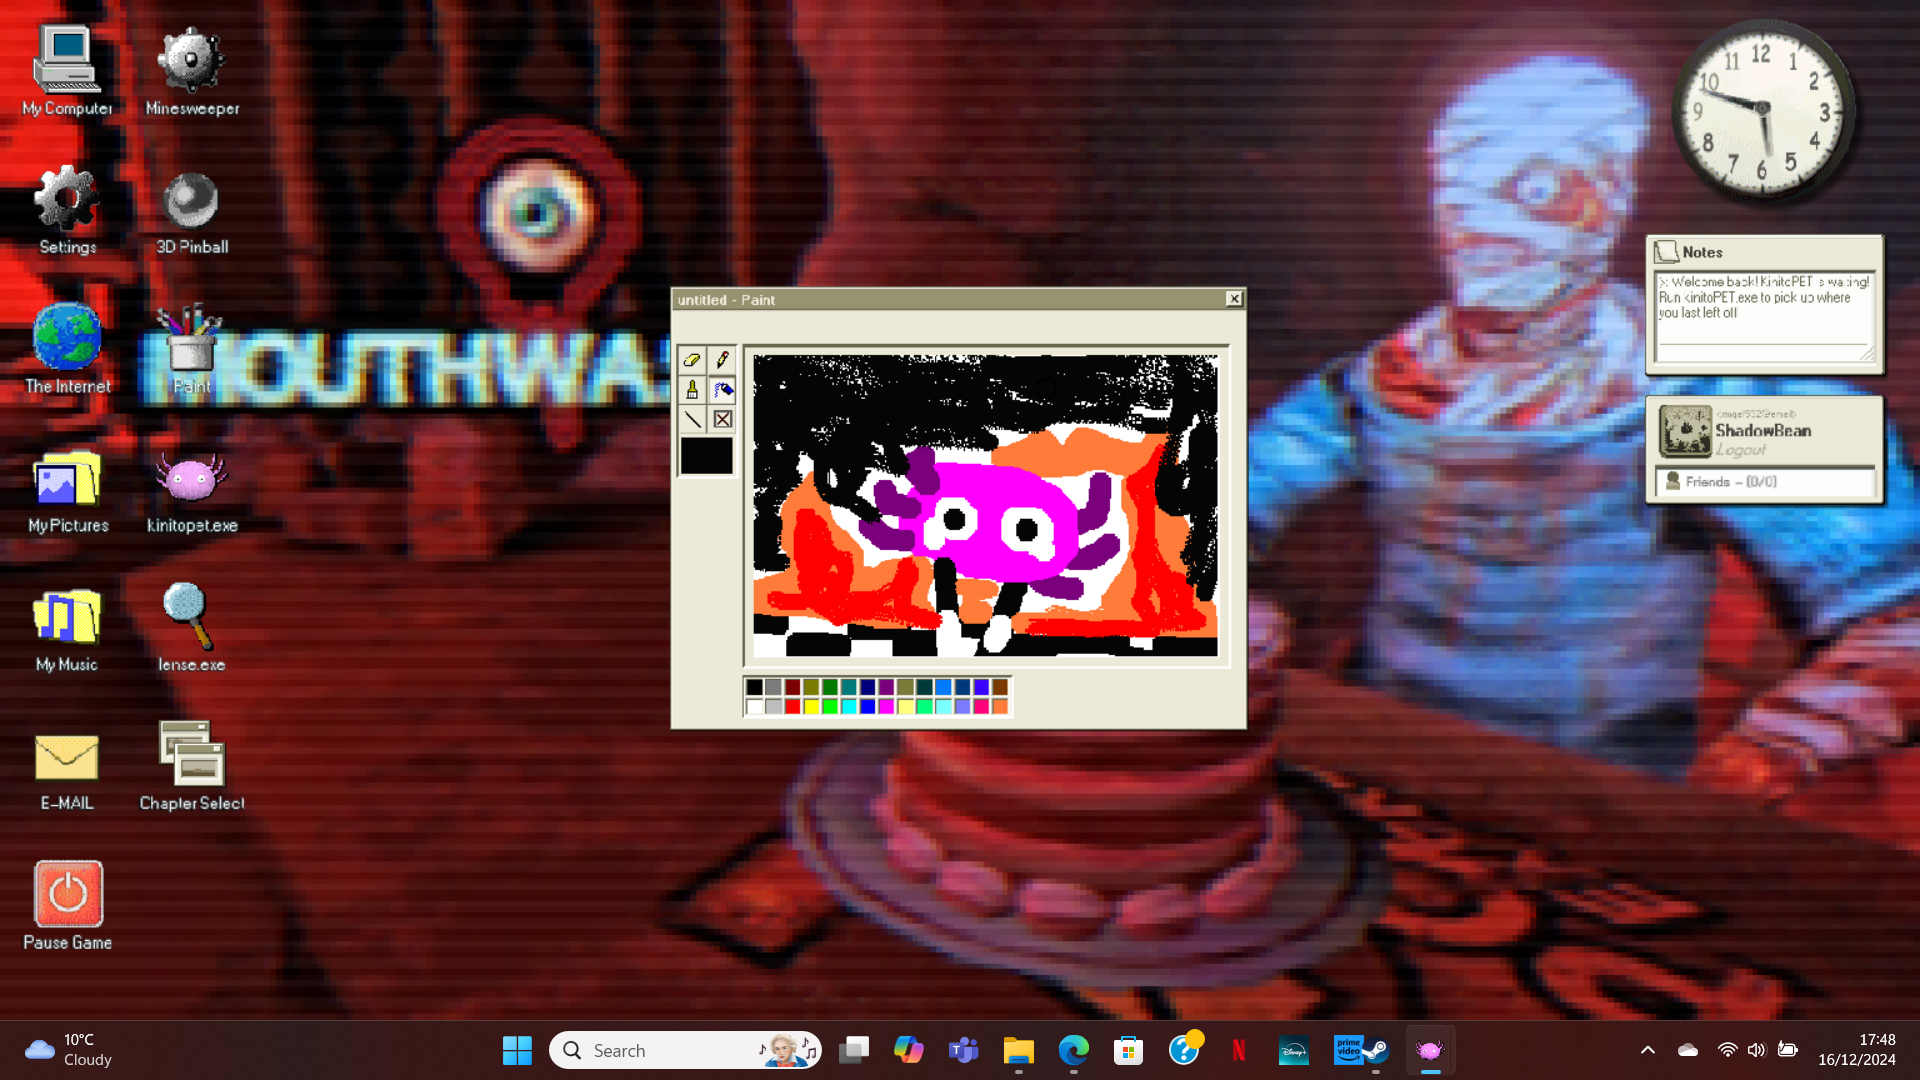The width and height of the screenshot is (1920, 1080).
Task: Close the untitled Paint window
Action: point(1234,299)
